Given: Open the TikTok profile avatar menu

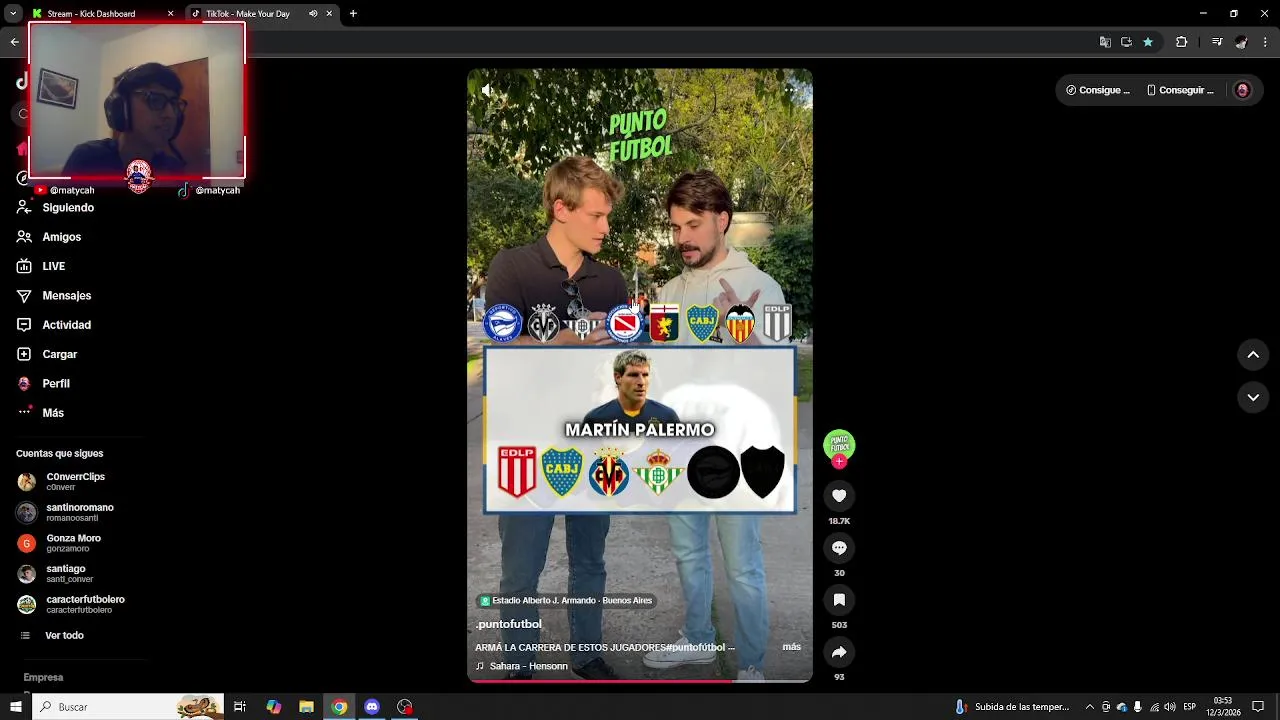Looking at the screenshot, I should click(x=1242, y=90).
